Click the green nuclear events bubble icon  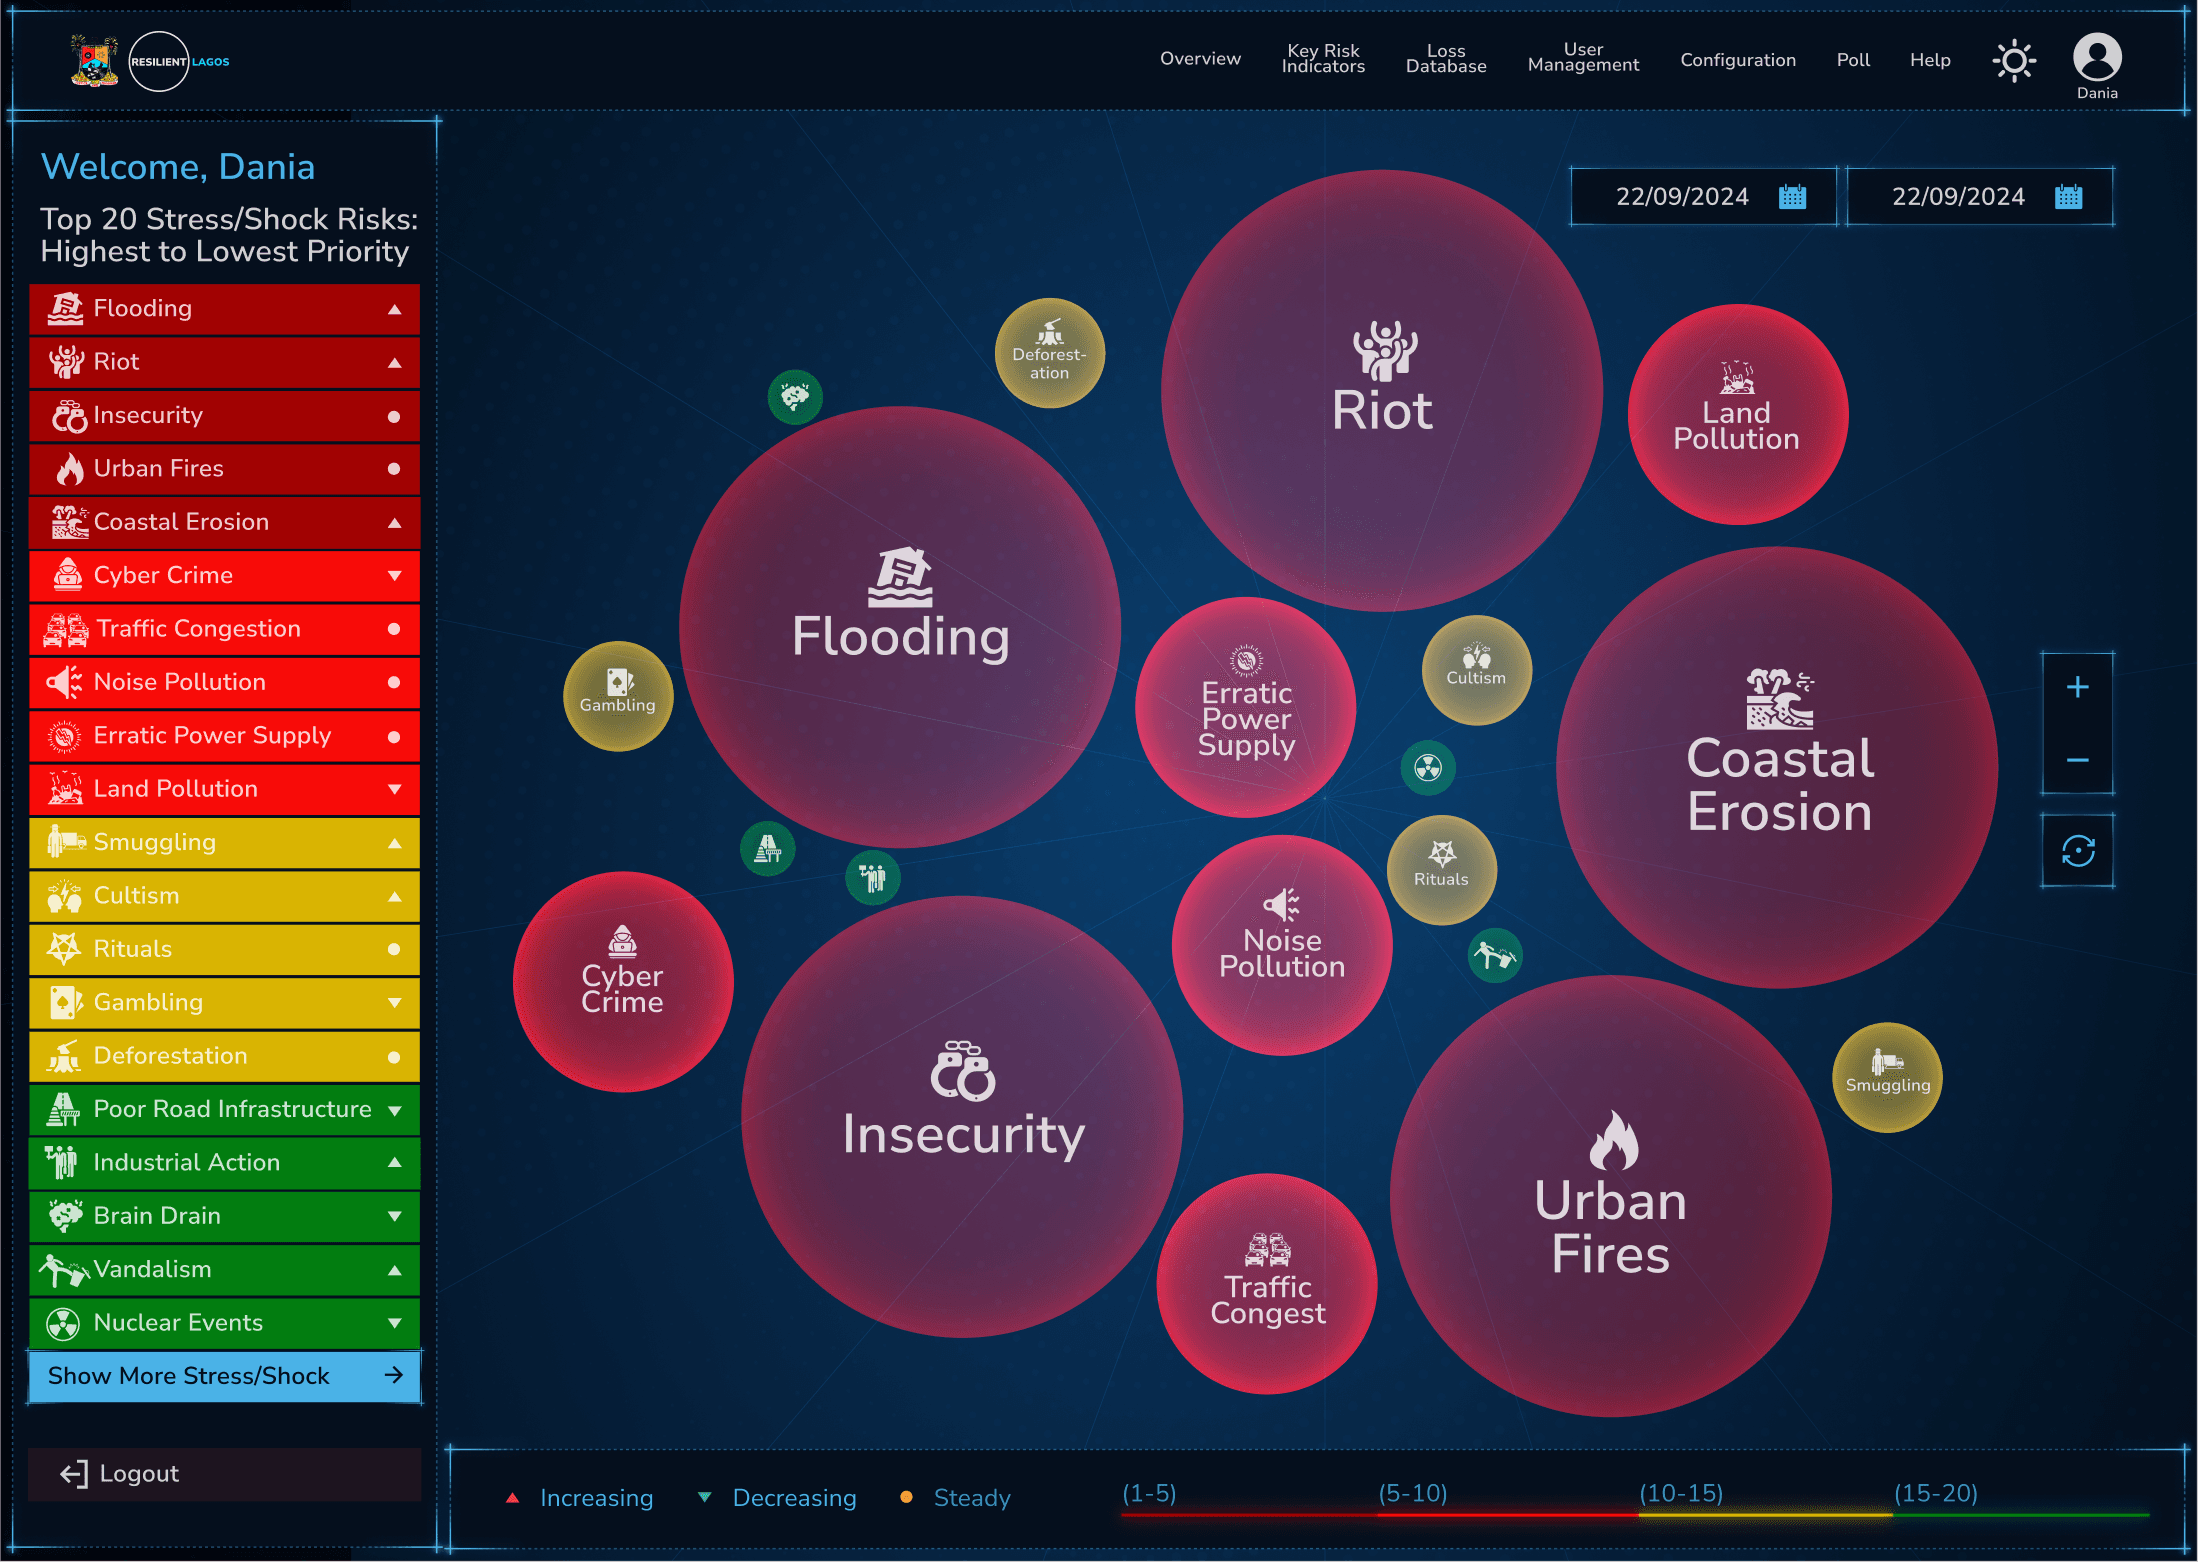pyautogui.click(x=1428, y=768)
